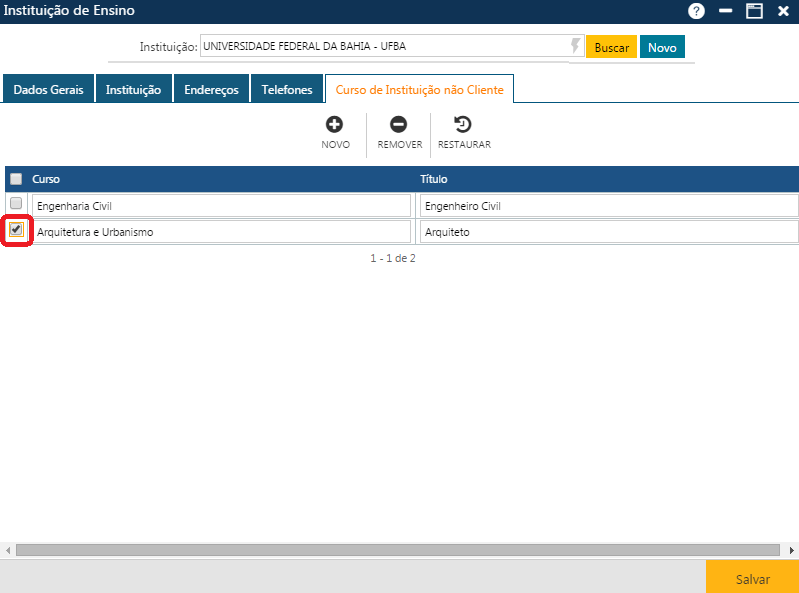
Task: Click the NOVO plus icon
Action: click(335, 125)
